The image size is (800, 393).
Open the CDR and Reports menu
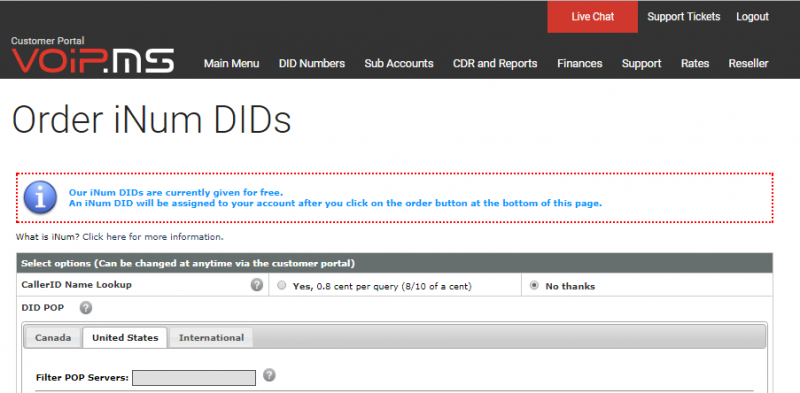coord(495,63)
